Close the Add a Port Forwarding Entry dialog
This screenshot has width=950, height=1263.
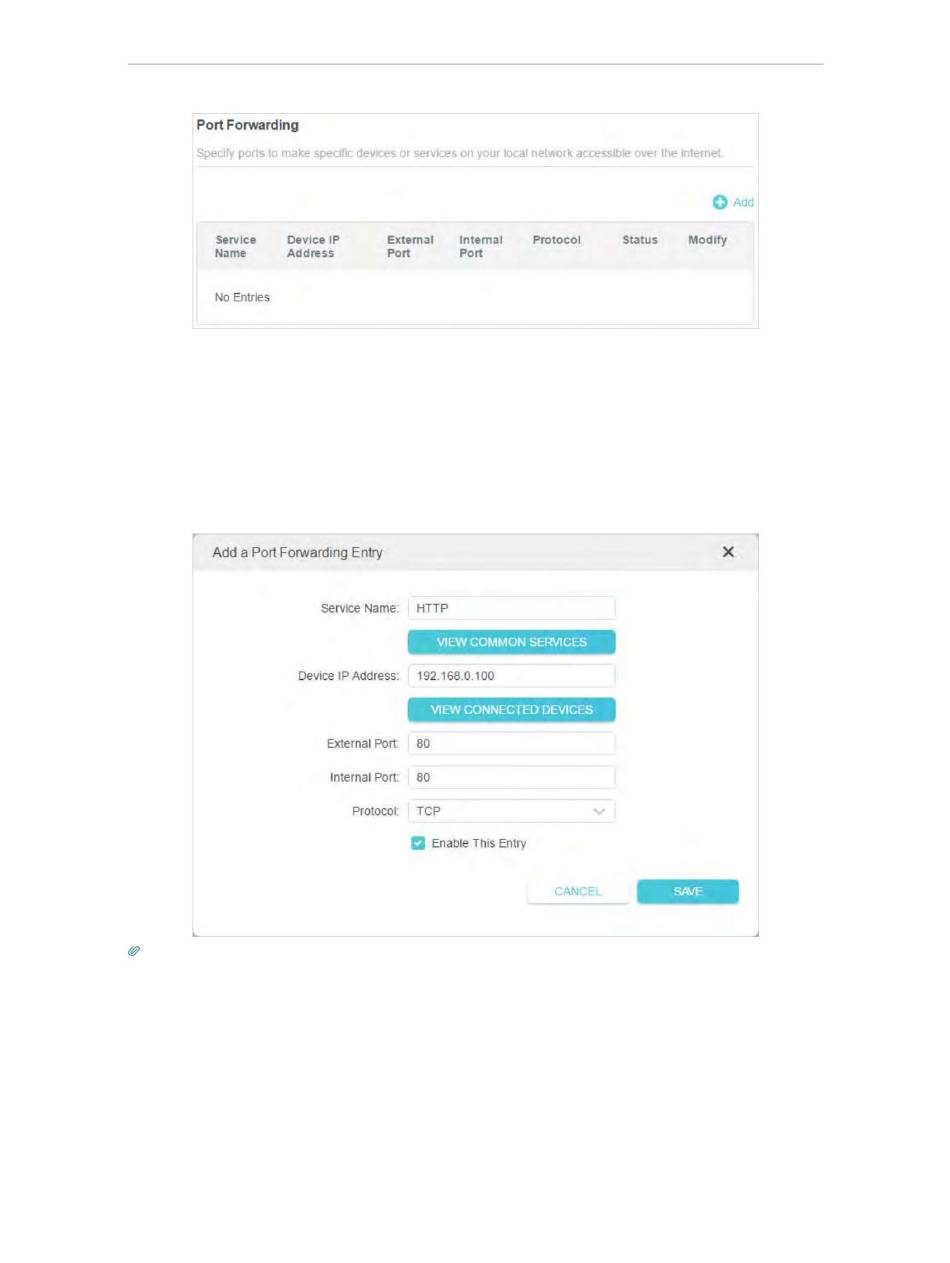pyautogui.click(x=728, y=552)
